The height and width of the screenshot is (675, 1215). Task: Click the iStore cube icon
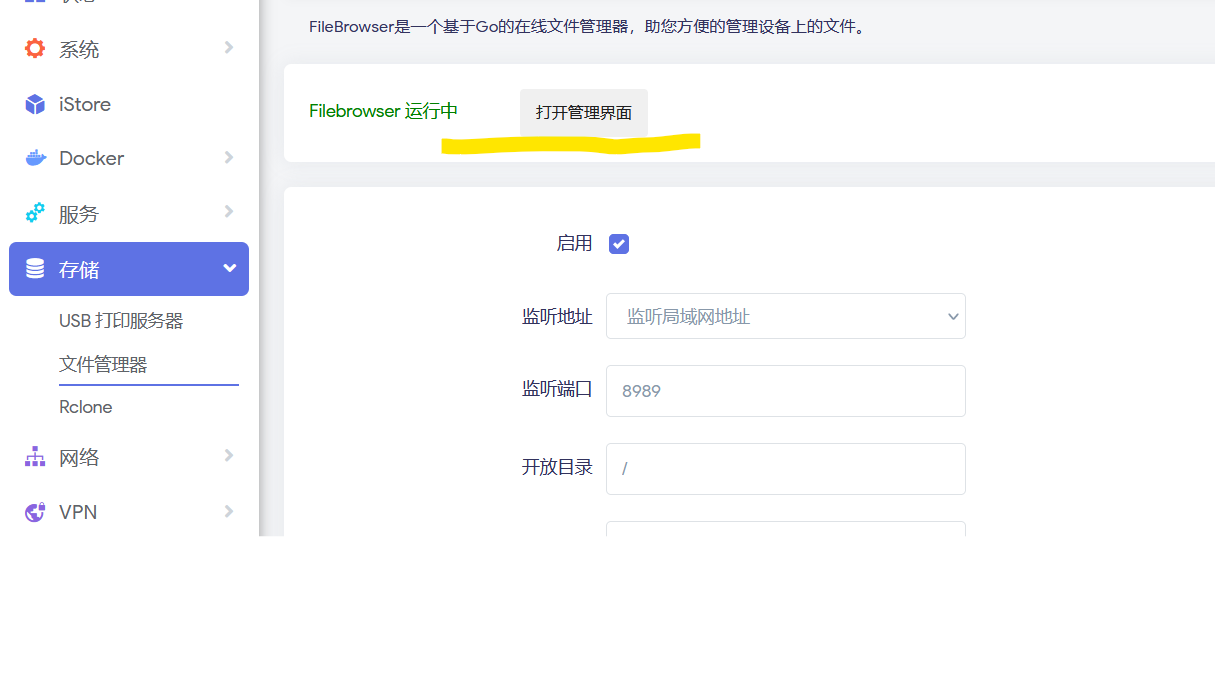tap(35, 104)
